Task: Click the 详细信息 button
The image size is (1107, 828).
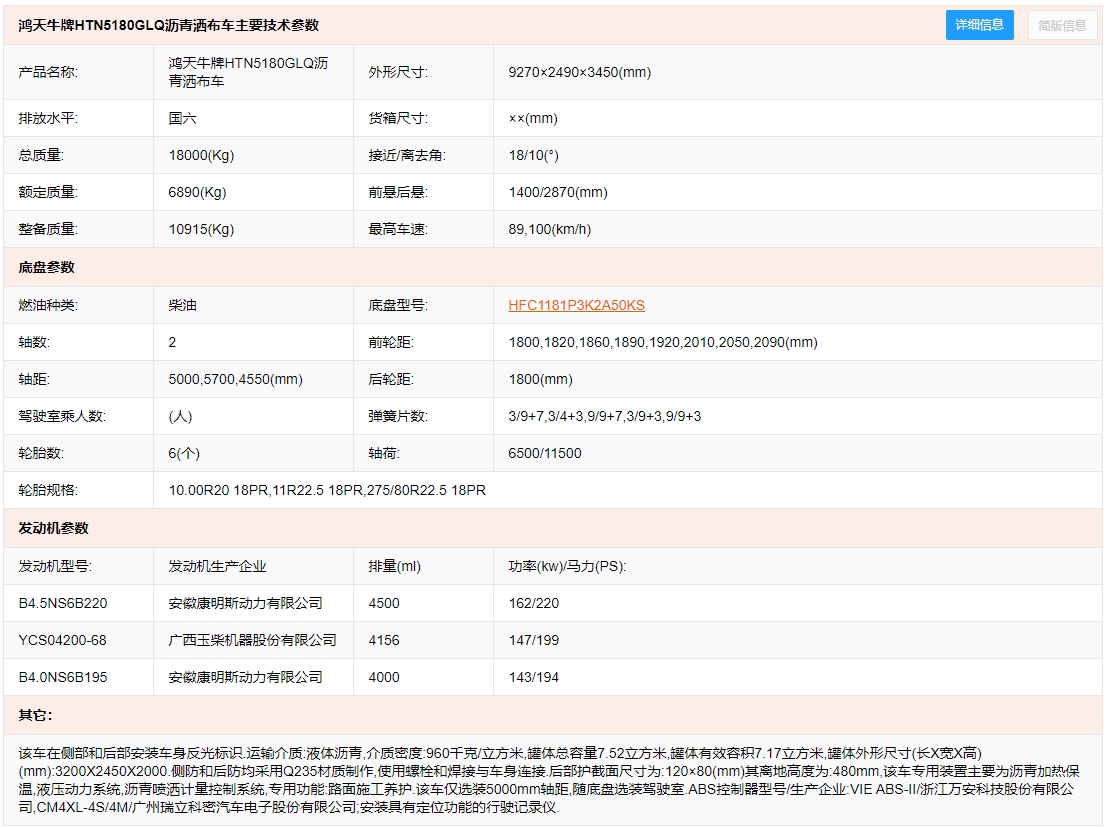Action: [979, 25]
